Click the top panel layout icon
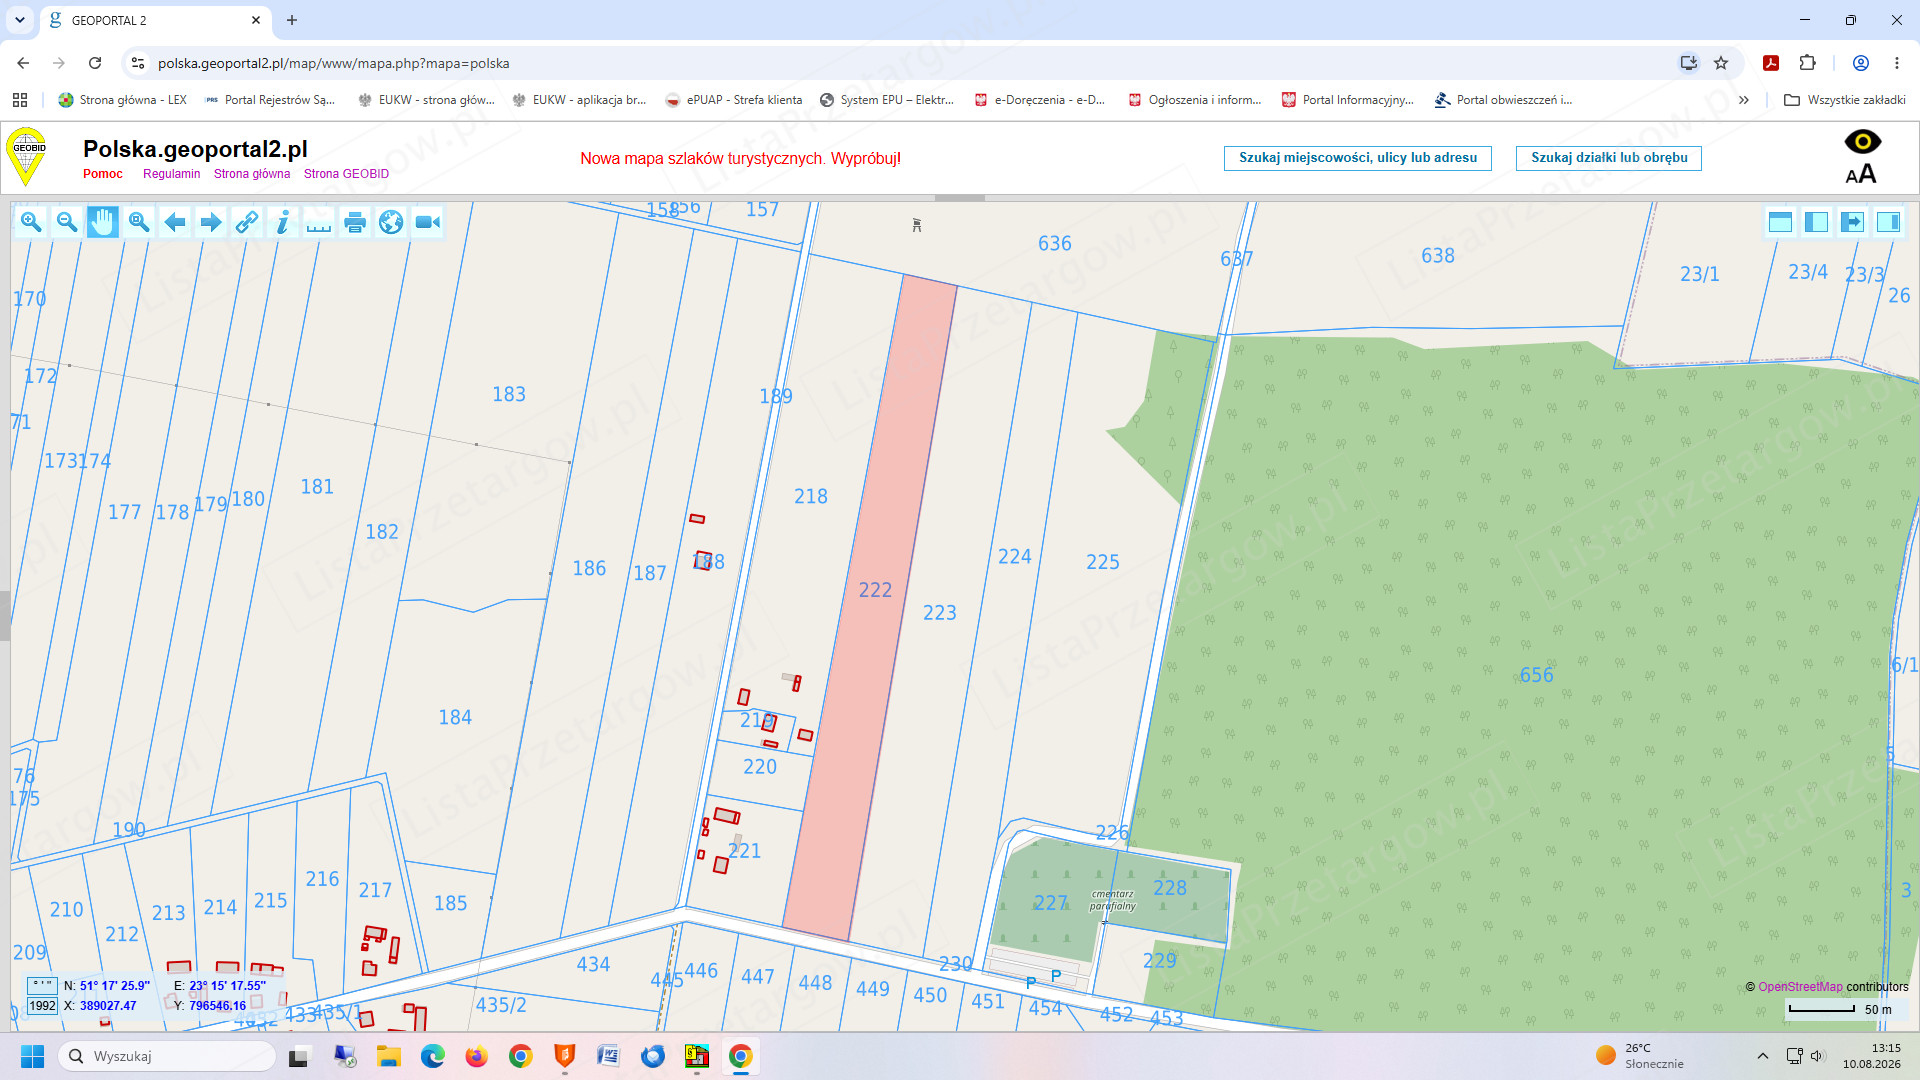Image resolution: width=1920 pixels, height=1080 pixels. 1780,222
